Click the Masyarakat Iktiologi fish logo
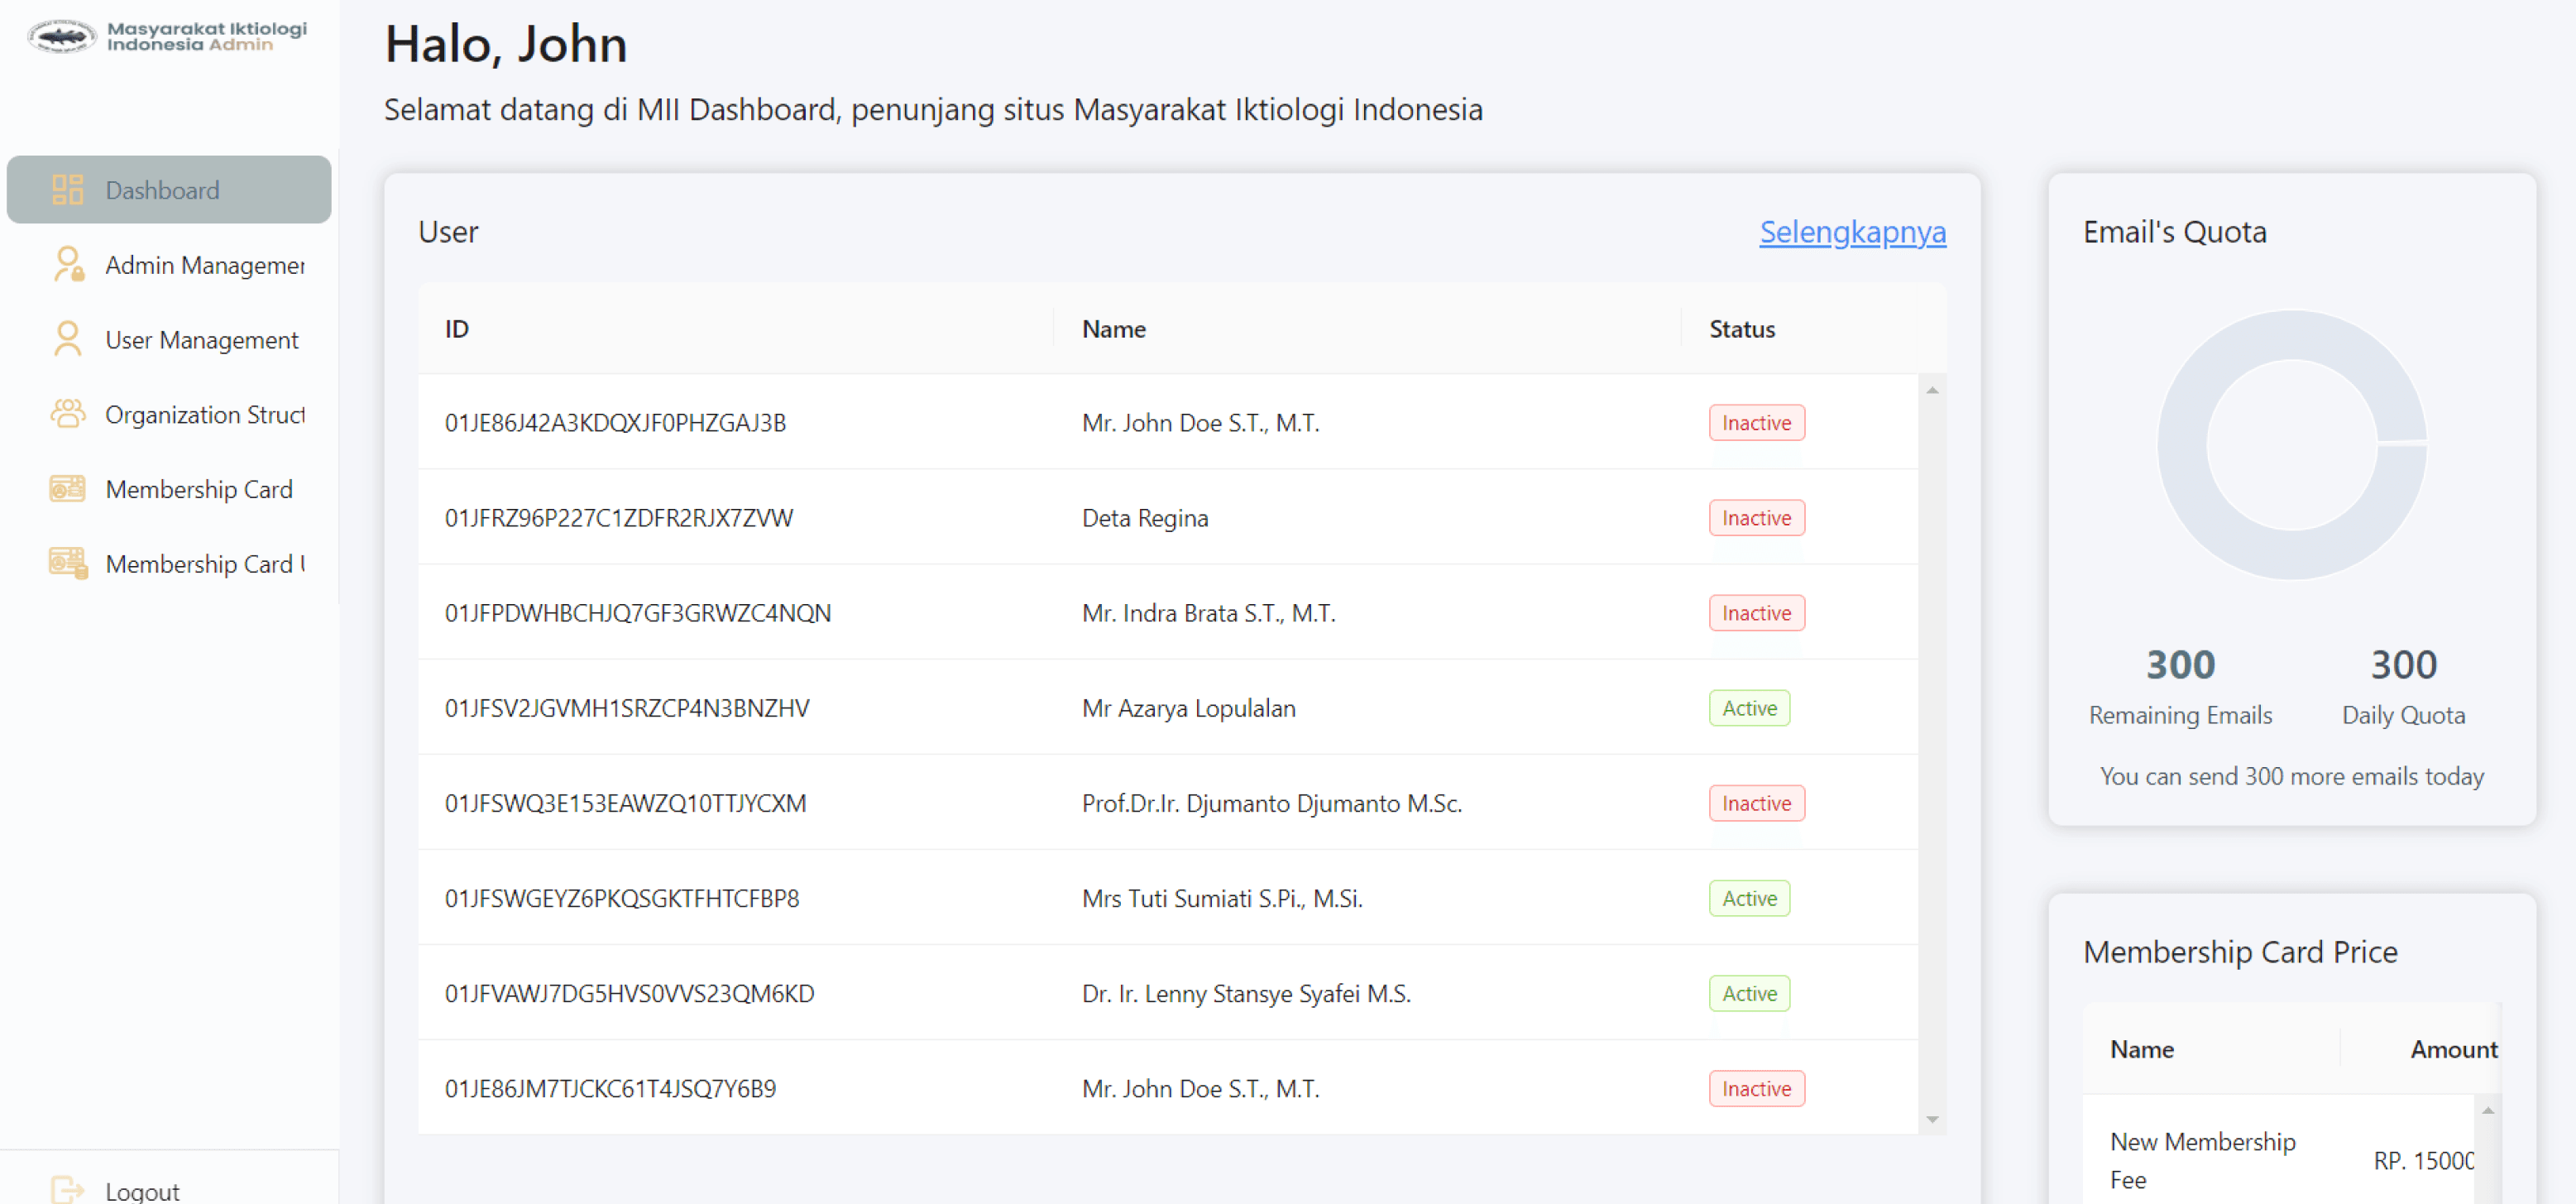The height and width of the screenshot is (1204, 2576). pos(61,37)
